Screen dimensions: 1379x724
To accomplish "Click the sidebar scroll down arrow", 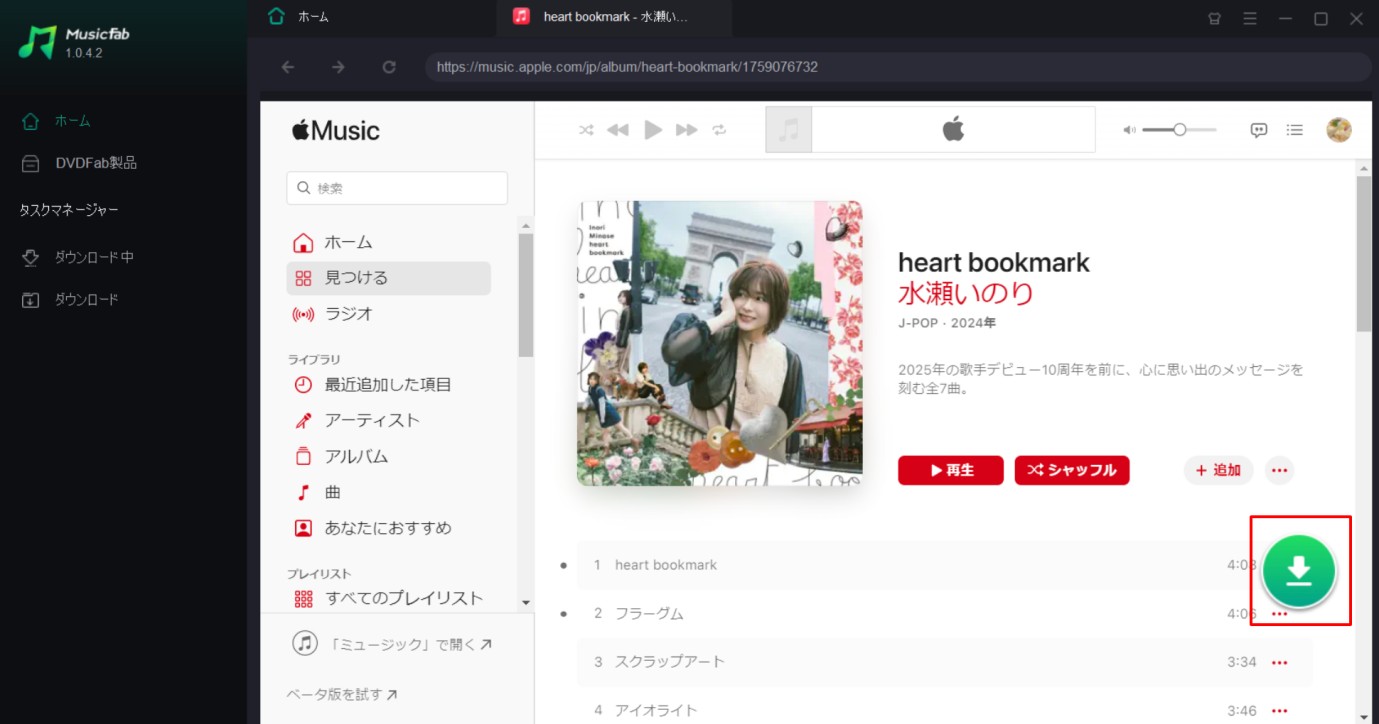I will 526,603.
